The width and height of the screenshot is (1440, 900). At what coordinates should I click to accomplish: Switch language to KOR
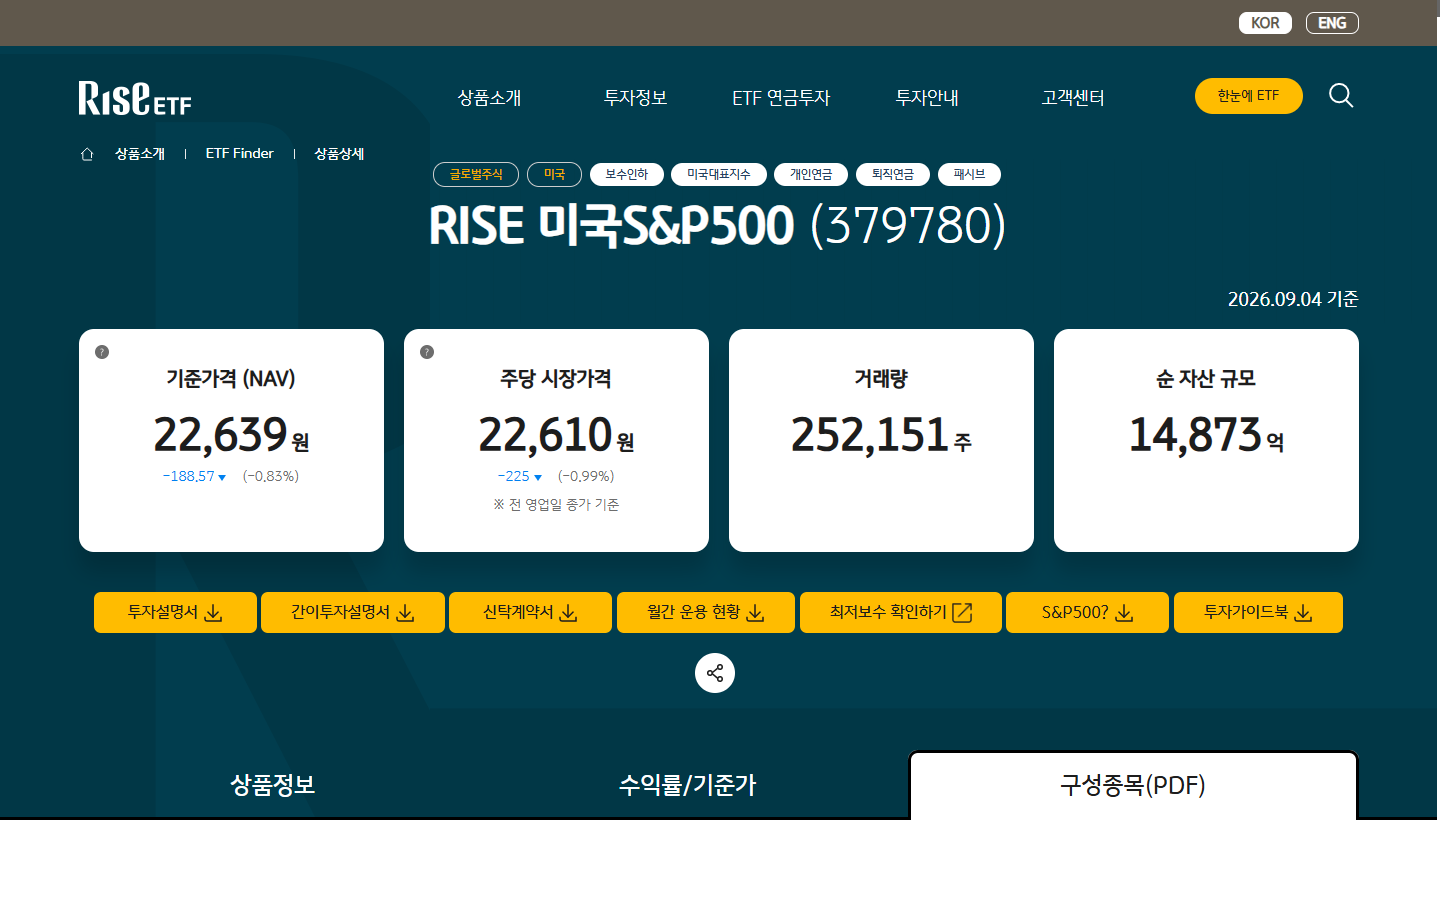click(1265, 23)
